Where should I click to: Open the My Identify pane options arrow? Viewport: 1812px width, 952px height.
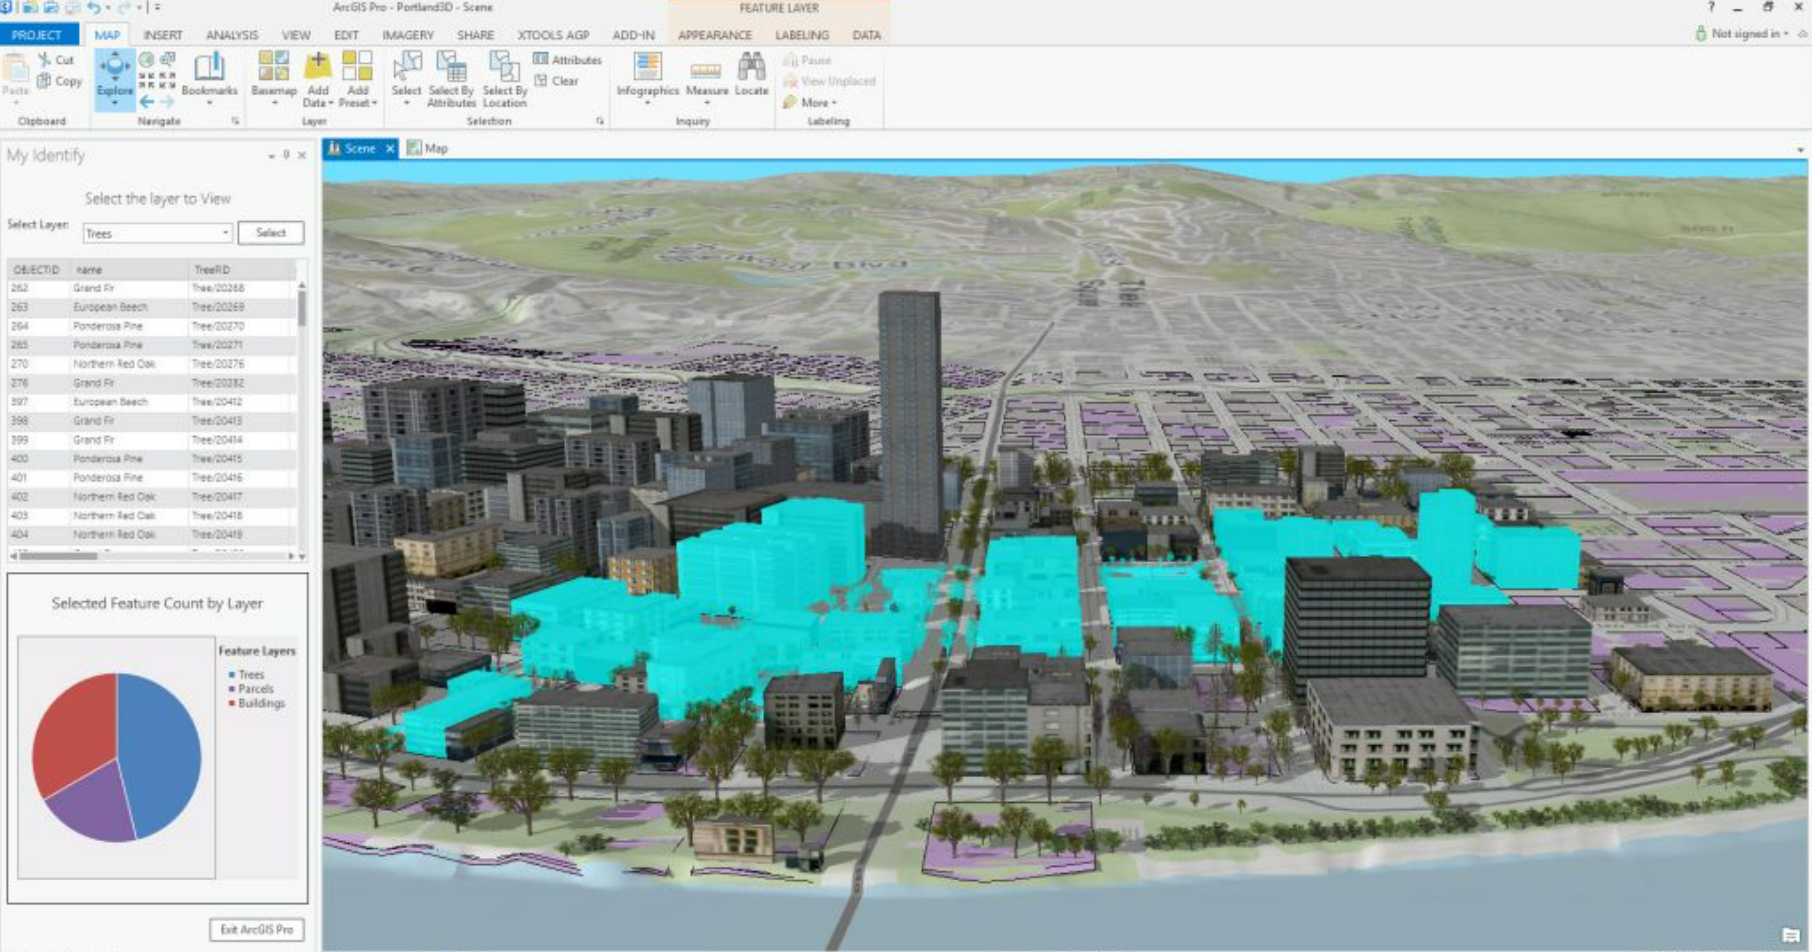click(x=271, y=156)
